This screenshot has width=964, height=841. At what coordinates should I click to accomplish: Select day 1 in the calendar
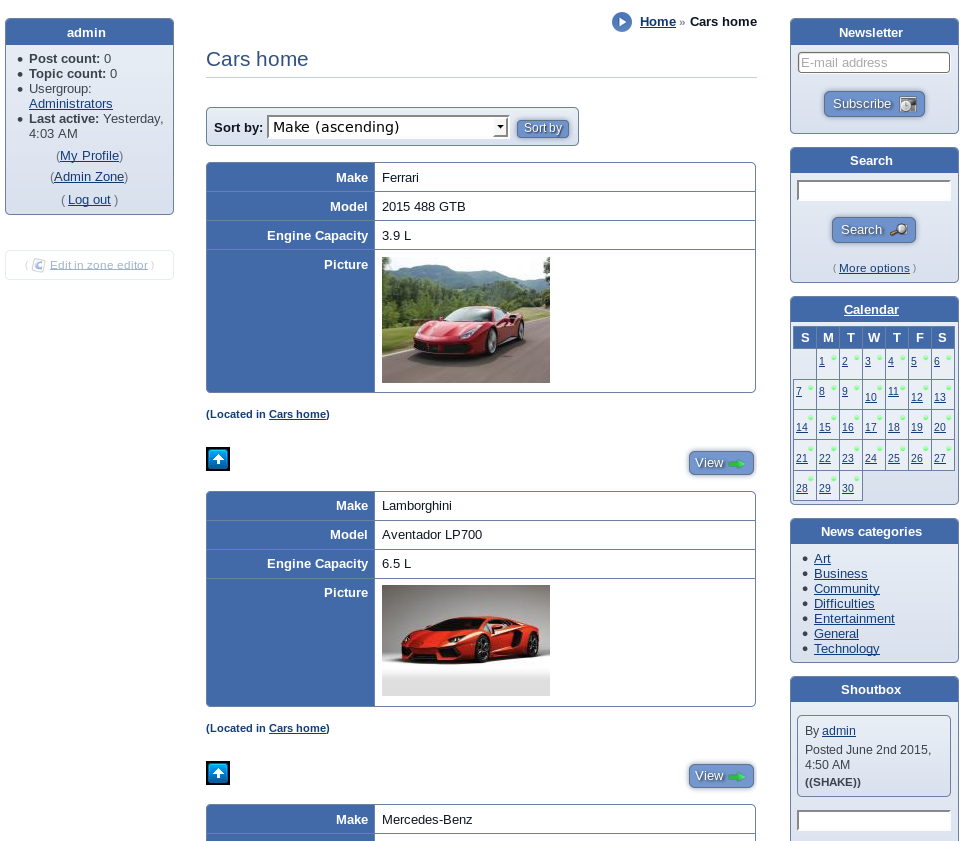pos(822,362)
